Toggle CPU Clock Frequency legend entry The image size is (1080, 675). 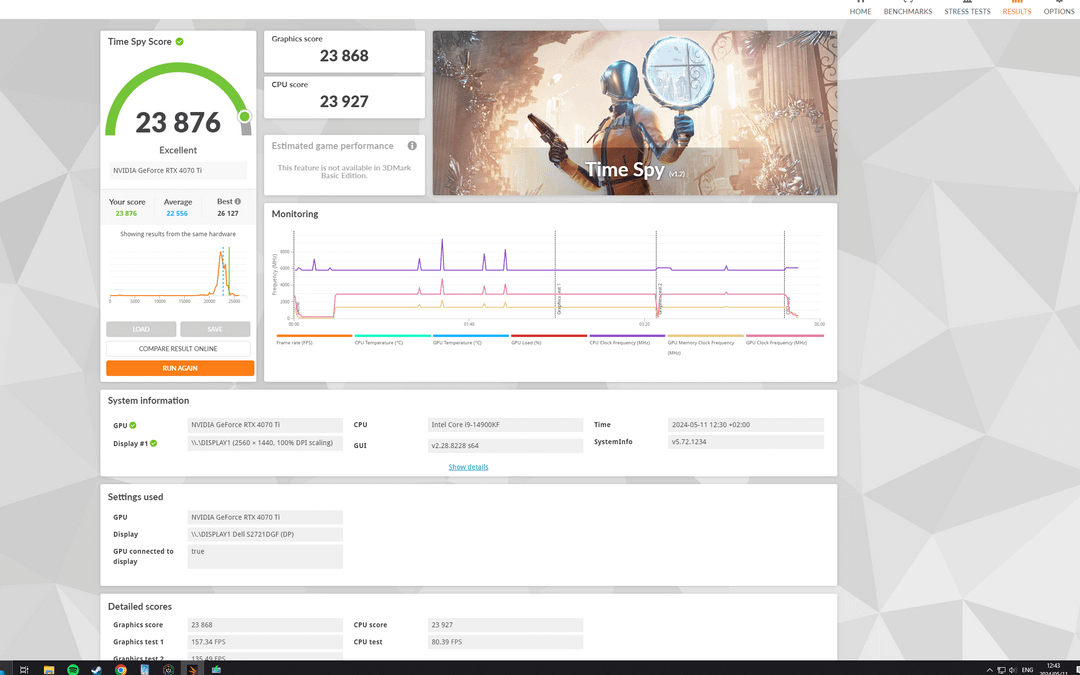click(x=627, y=340)
